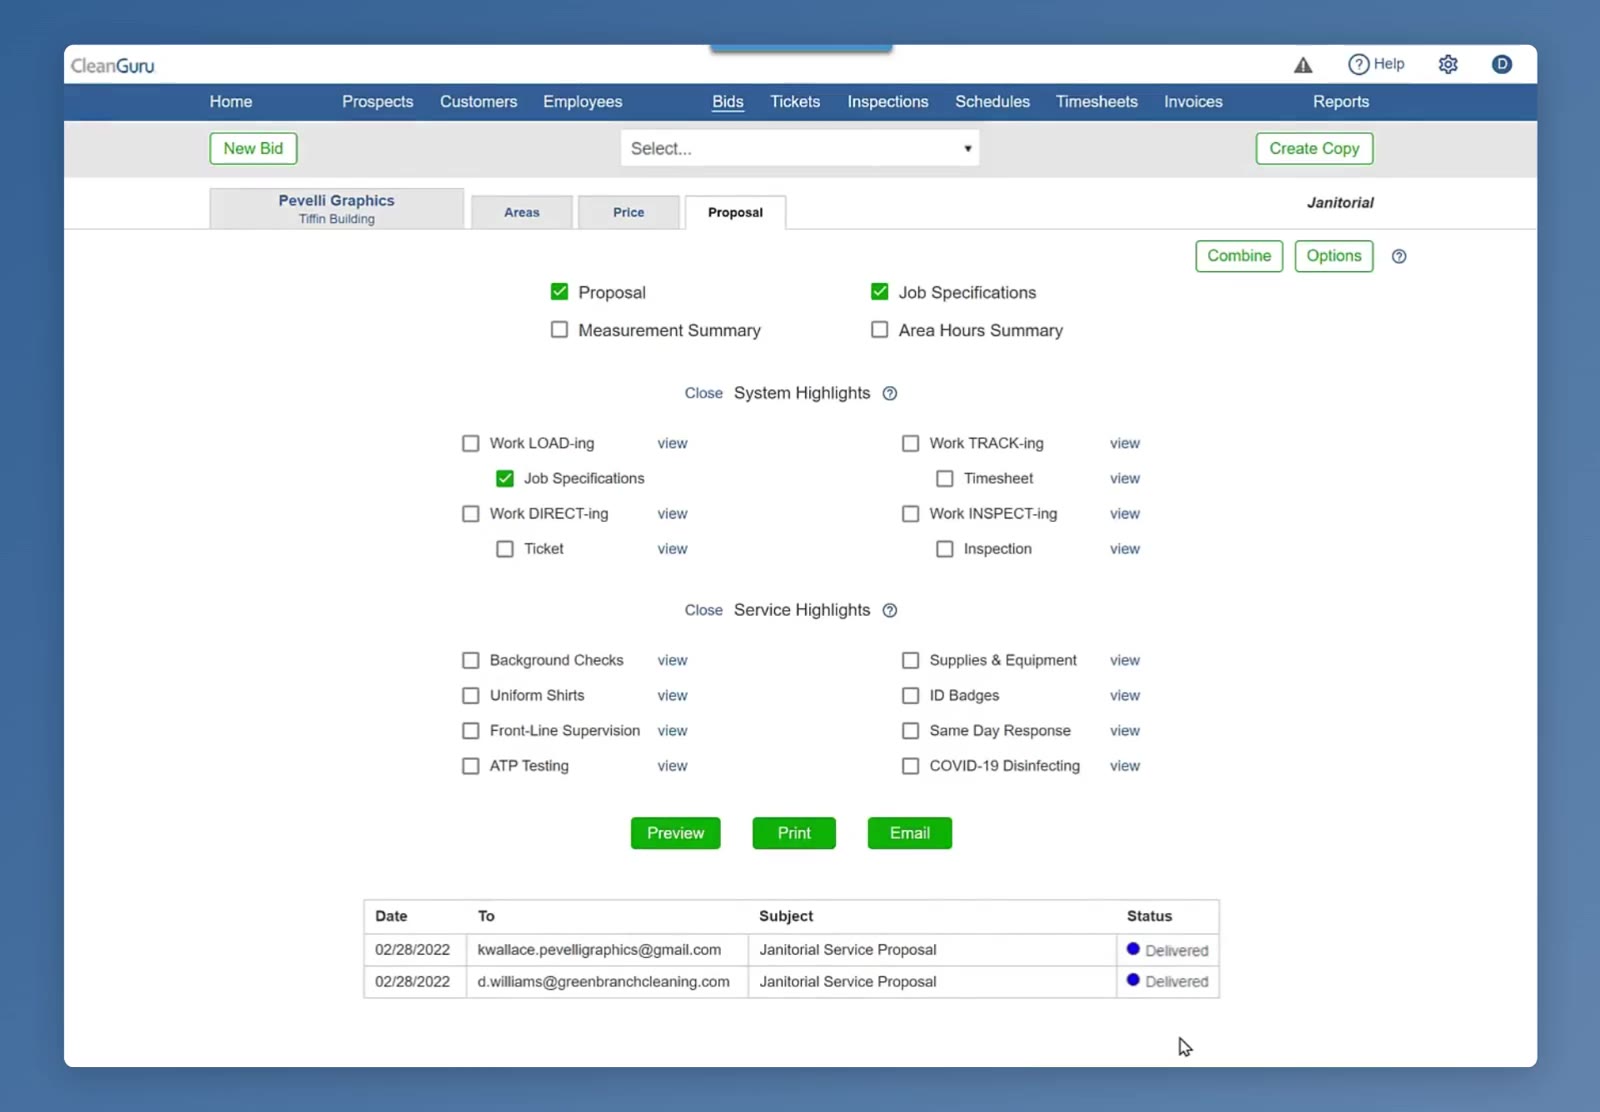Click the Create Copy button
This screenshot has height=1112, width=1600.
[1314, 148]
